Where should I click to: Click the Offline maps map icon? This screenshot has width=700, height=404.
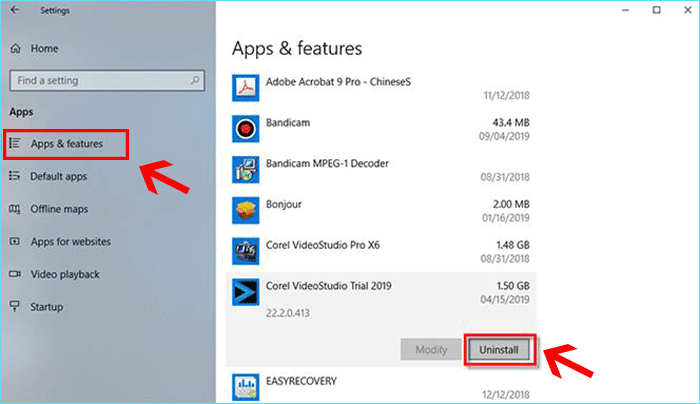pos(15,209)
